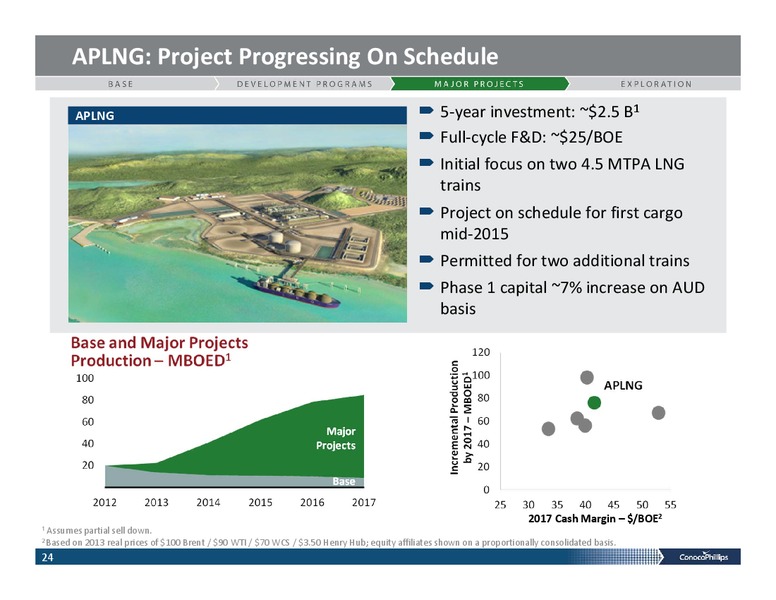Screen dimensions: 776x600
Task: Click 'Permitted for two additional trains' bullet
Action: click(565, 260)
